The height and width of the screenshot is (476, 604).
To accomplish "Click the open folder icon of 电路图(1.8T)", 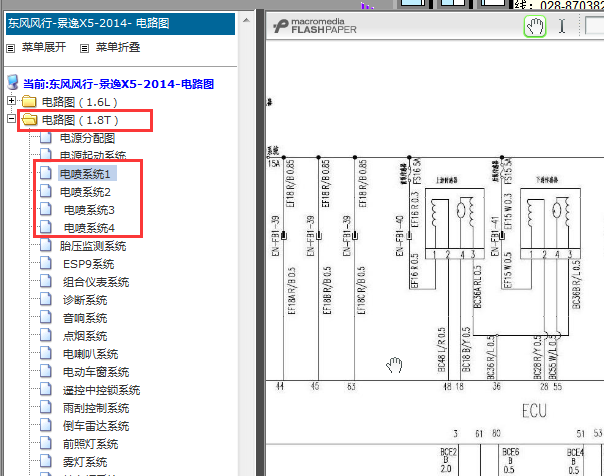I will [x=29, y=120].
